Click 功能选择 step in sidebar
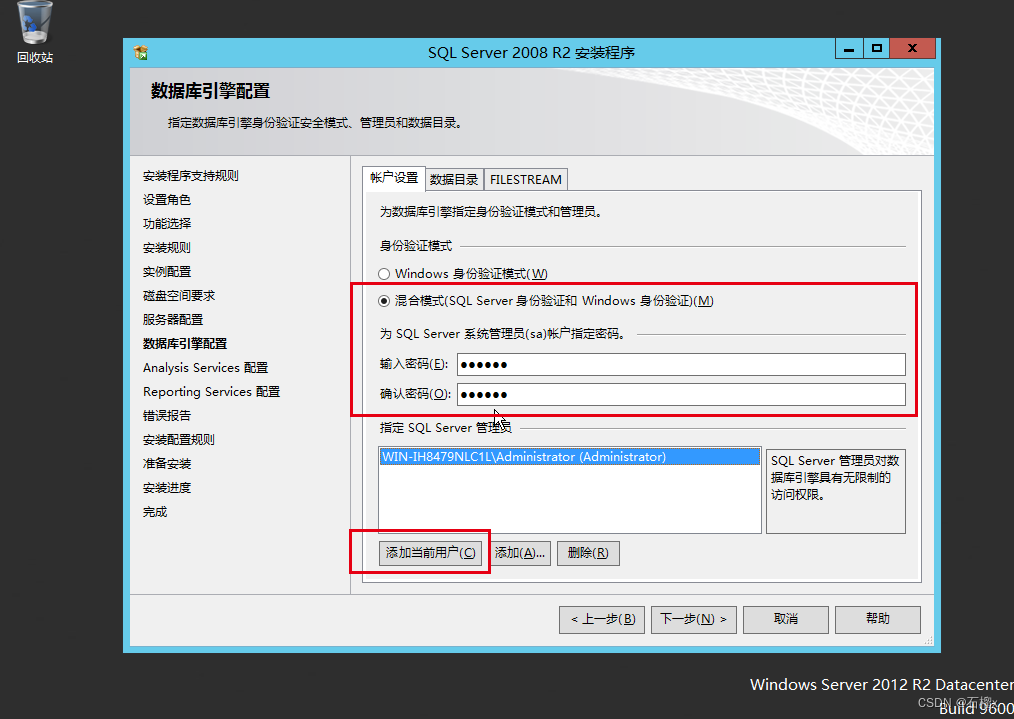Viewport: 1014px width, 719px height. point(167,224)
